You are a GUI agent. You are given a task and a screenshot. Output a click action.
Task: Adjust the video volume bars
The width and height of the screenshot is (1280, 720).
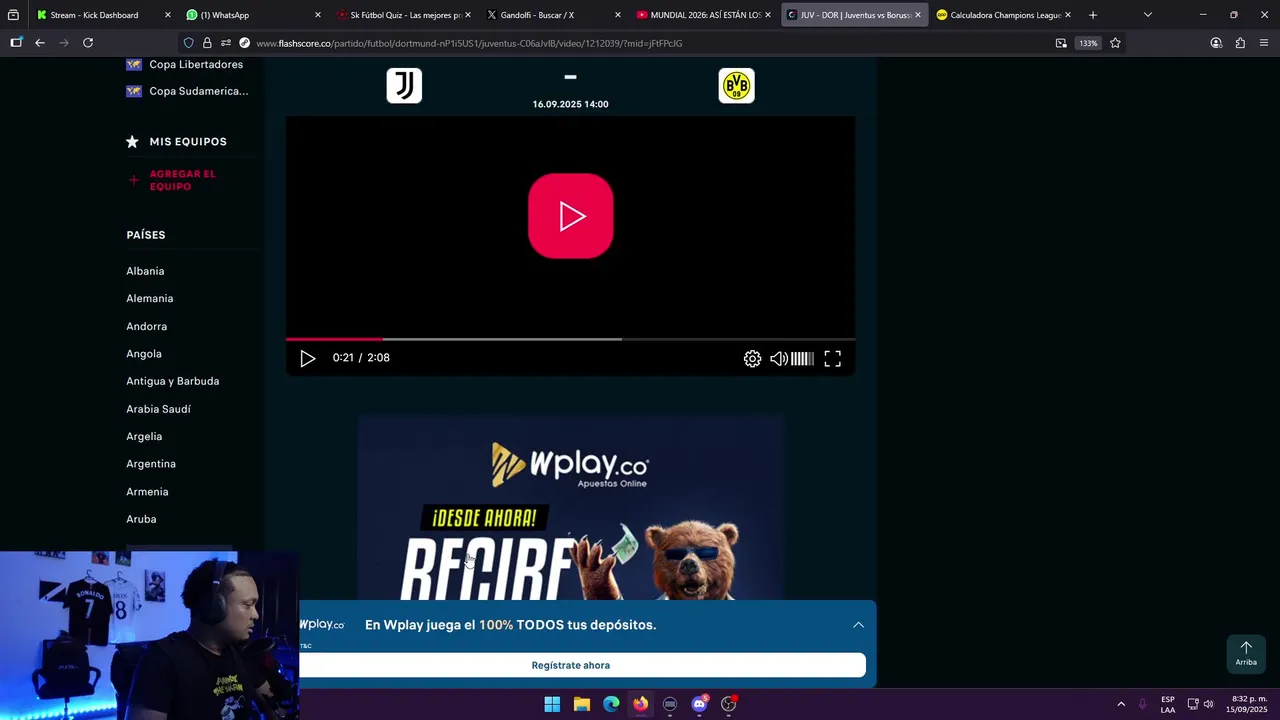802,358
